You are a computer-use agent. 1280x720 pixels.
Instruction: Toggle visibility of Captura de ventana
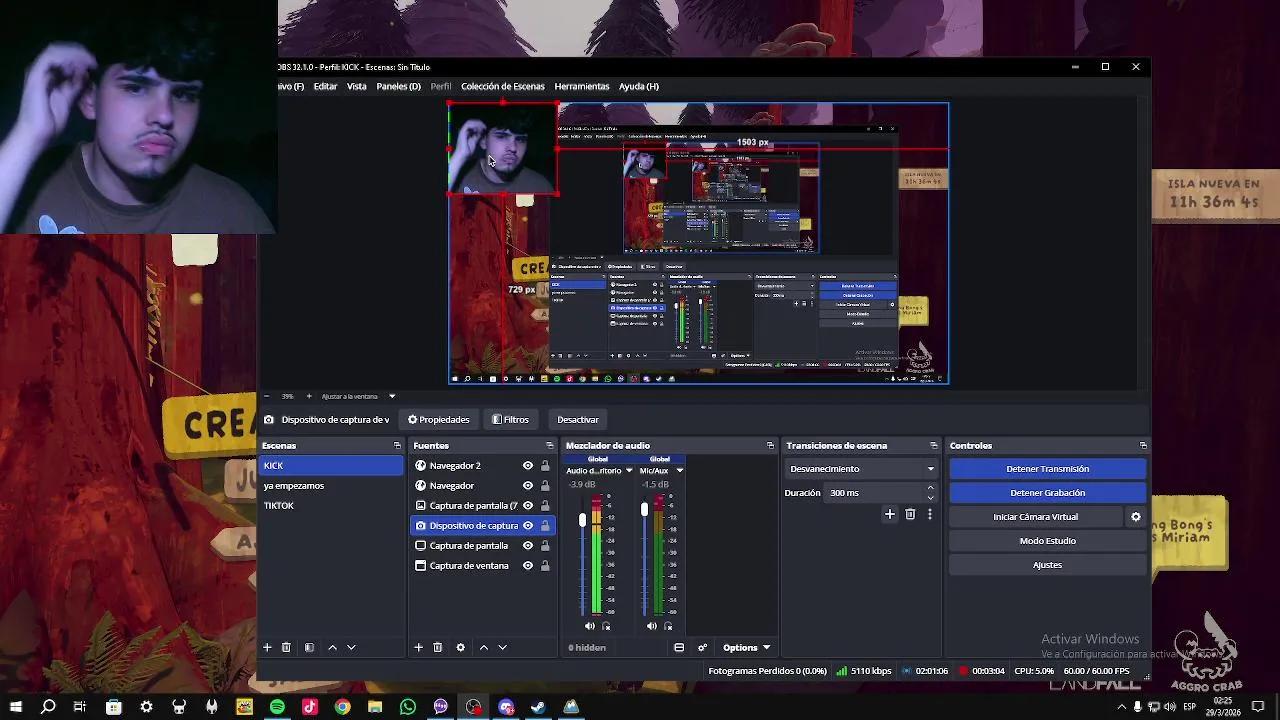tap(527, 565)
